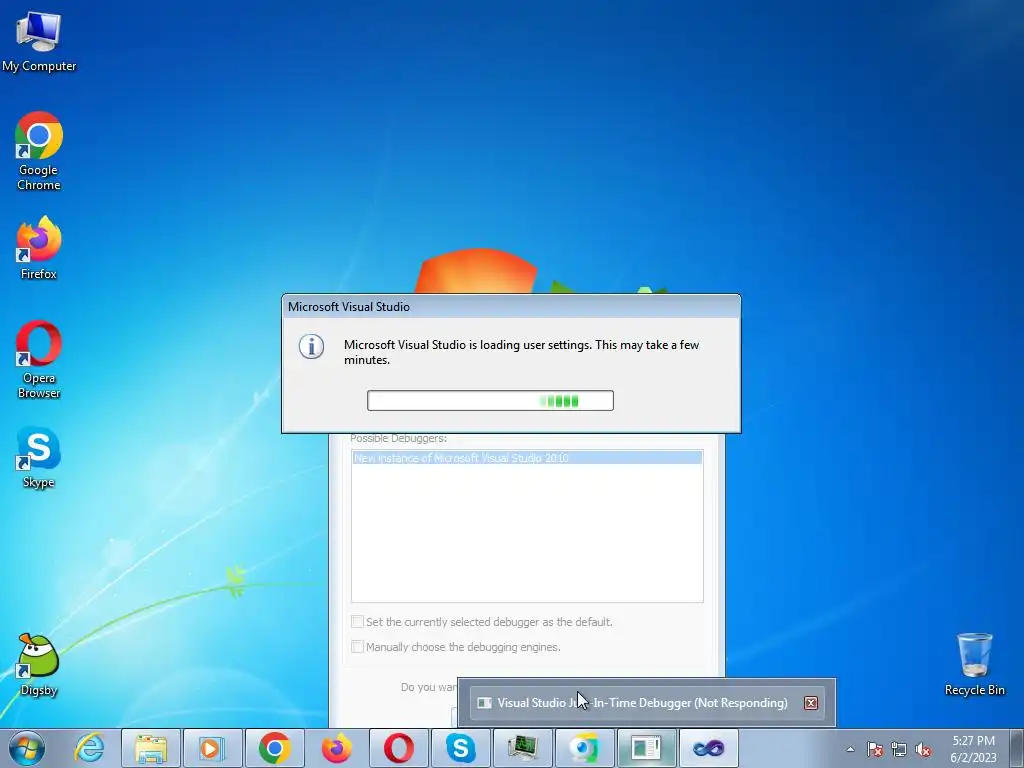Launch Internet Explorer from taskbar
1024x768 pixels.
pyautogui.click(x=89, y=748)
